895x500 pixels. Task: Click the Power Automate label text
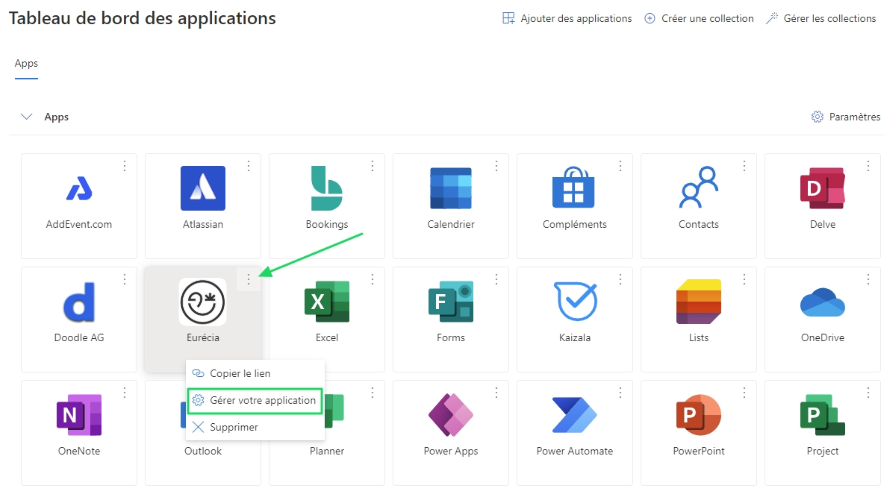[x=575, y=451]
